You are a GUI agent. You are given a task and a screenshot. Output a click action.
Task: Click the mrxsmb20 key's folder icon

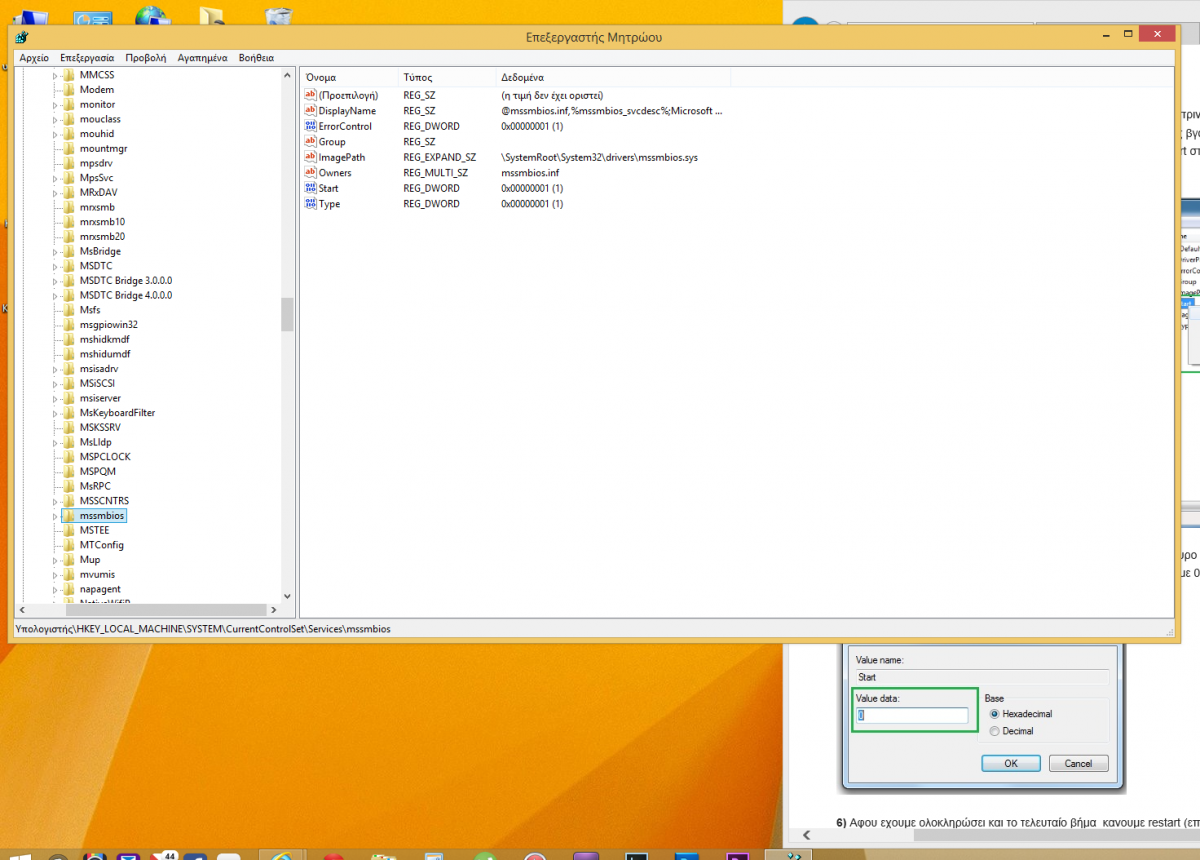pos(69,237)
